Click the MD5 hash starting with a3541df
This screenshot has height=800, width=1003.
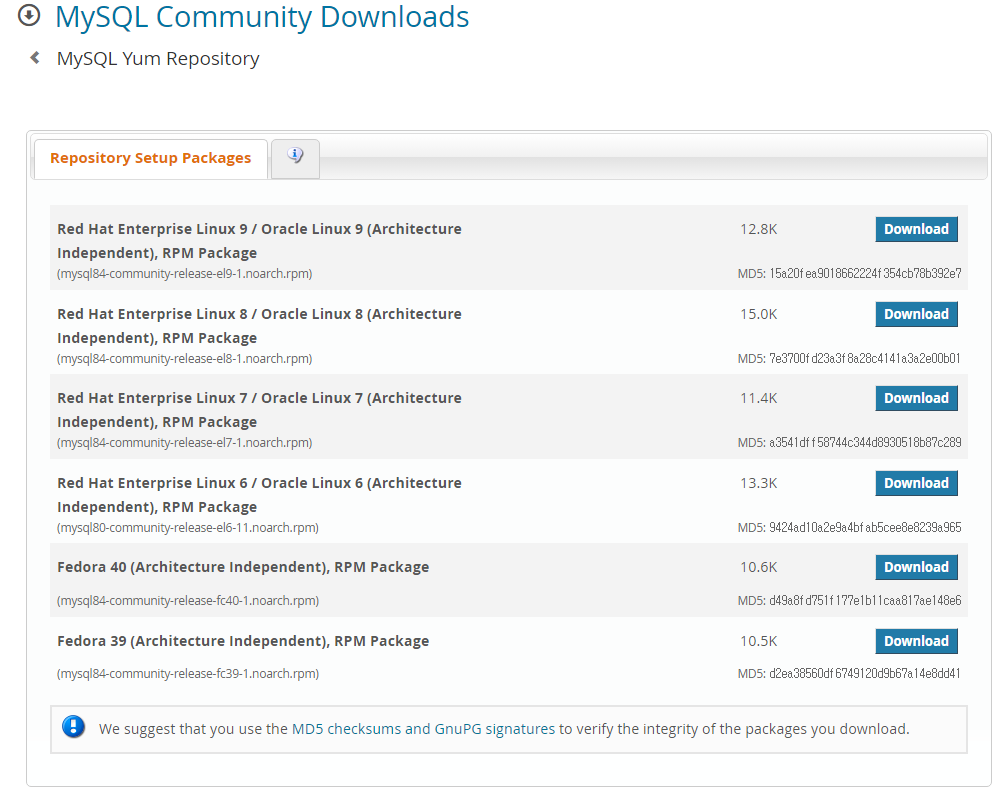click(x=865, y=443)
